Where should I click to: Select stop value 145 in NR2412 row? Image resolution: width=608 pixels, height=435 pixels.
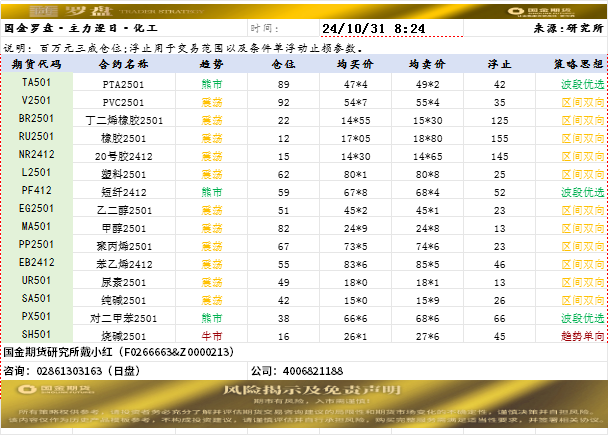[499, 156]
